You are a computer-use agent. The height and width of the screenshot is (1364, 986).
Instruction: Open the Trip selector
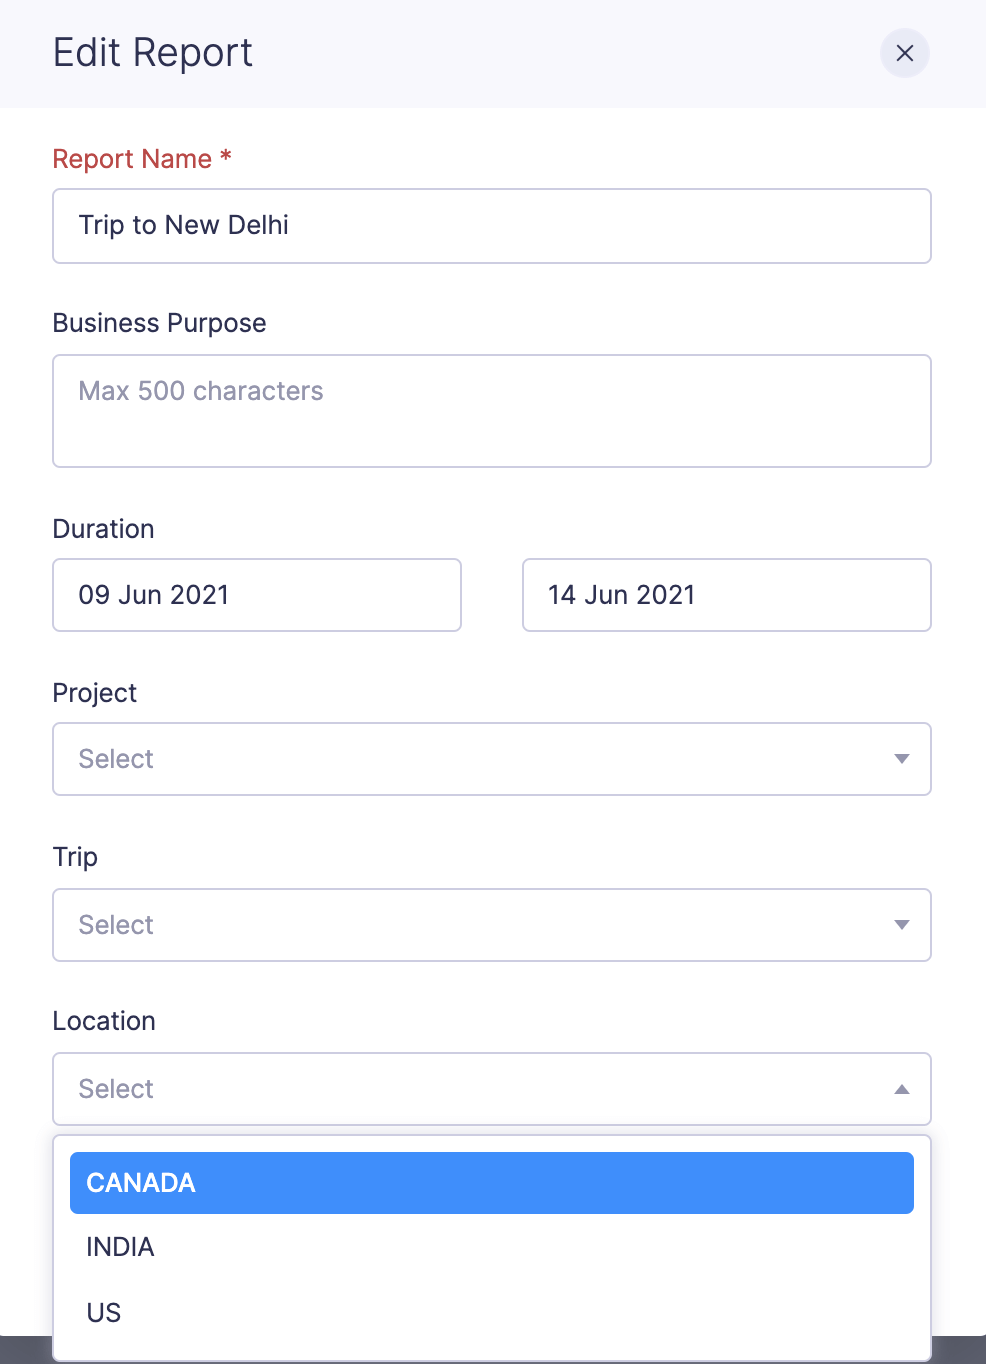[x=492, y=925]
